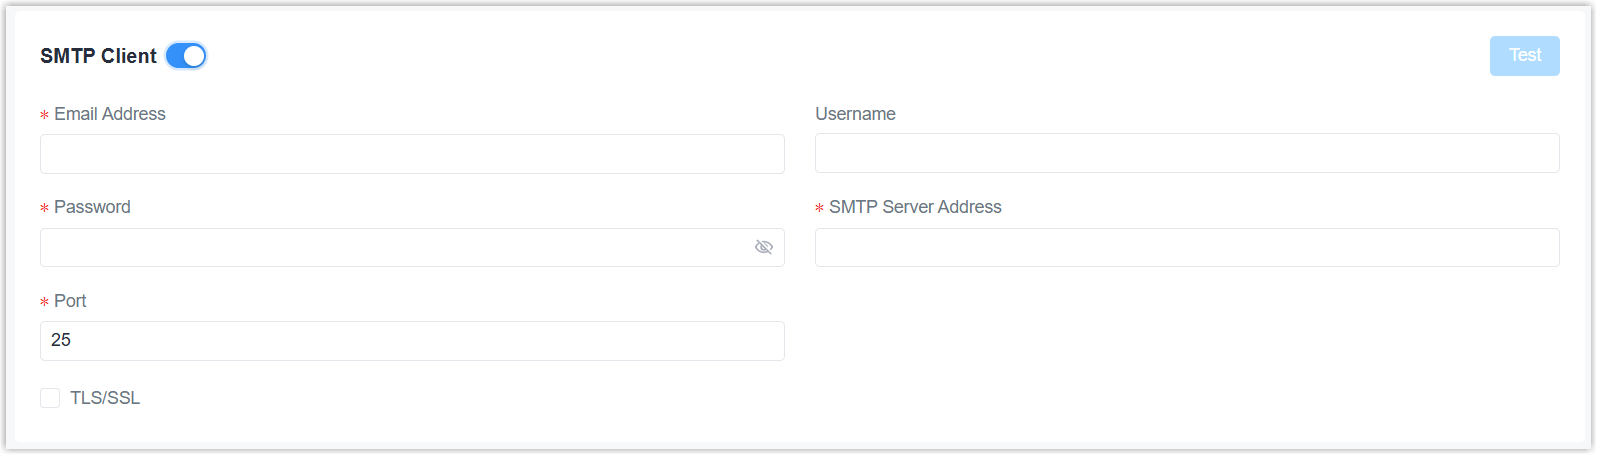The image size is (1597, 455).
Task: Click the TLS/SSL label text
Action: tap(105, 398)
